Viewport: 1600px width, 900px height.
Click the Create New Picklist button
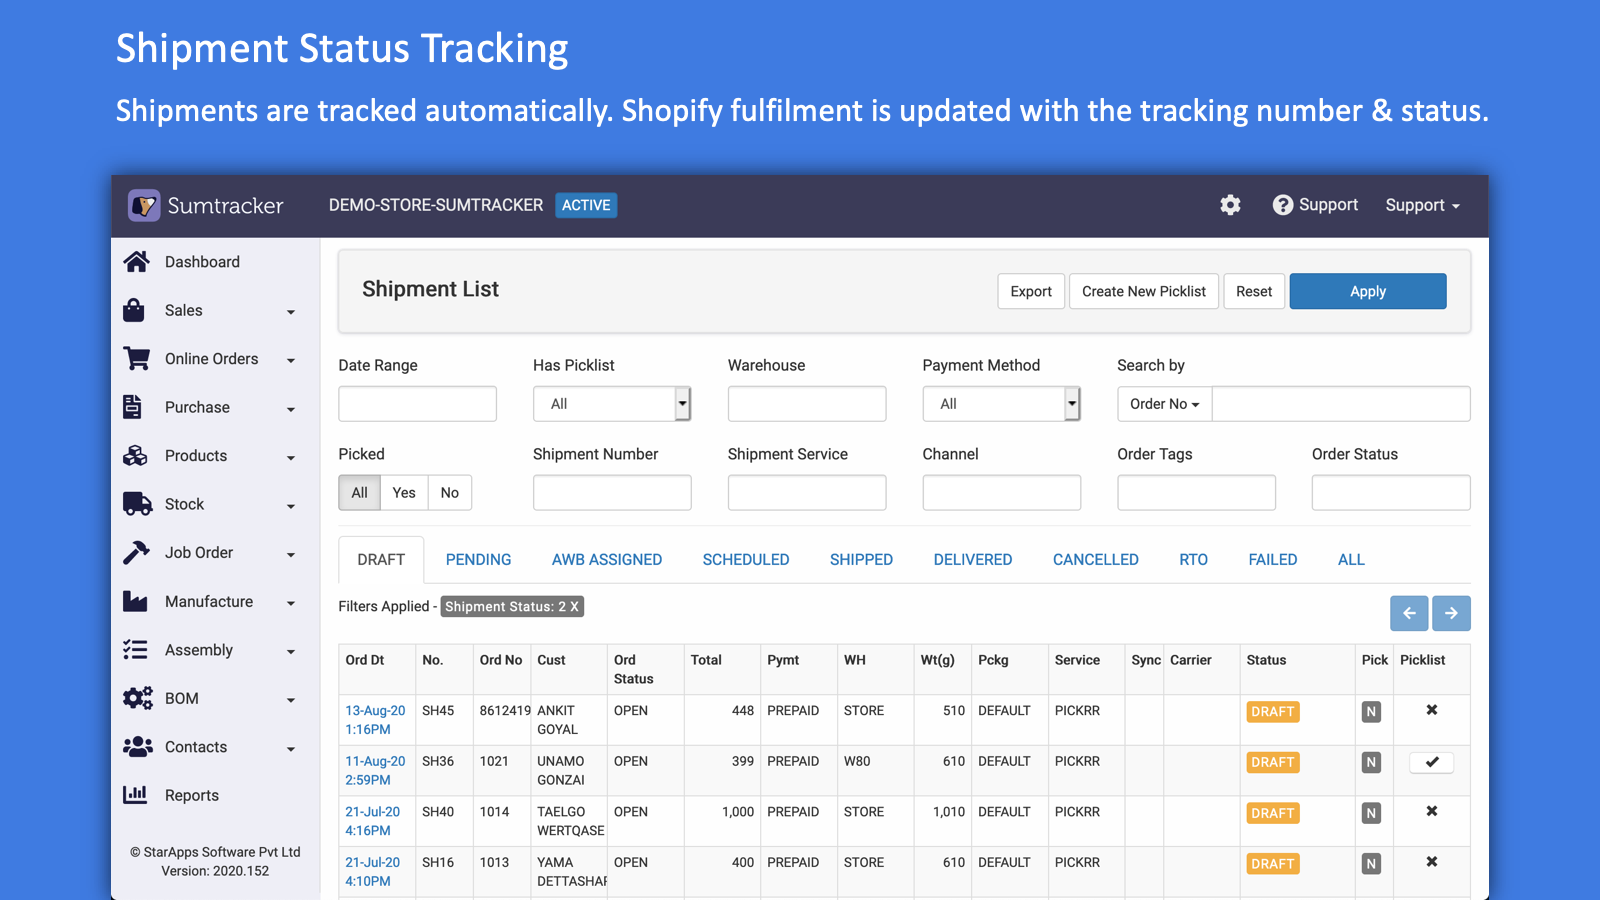click(x=1143, y=291)
